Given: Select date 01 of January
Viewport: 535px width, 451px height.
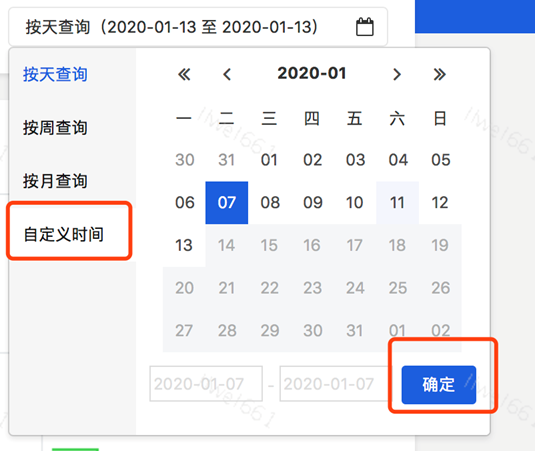Looking at the screenshot, I should point(270,160).
